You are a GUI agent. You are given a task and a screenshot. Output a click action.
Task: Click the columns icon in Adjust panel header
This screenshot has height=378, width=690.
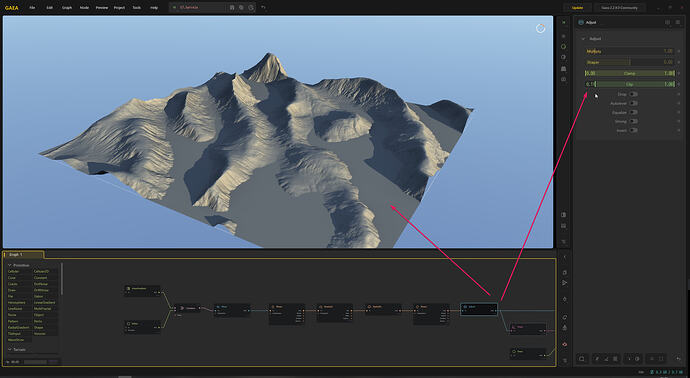click(x=668, y=22)
